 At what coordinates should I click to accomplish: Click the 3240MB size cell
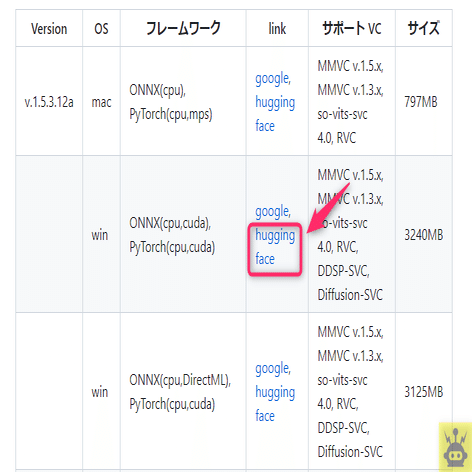click(424, 235)
